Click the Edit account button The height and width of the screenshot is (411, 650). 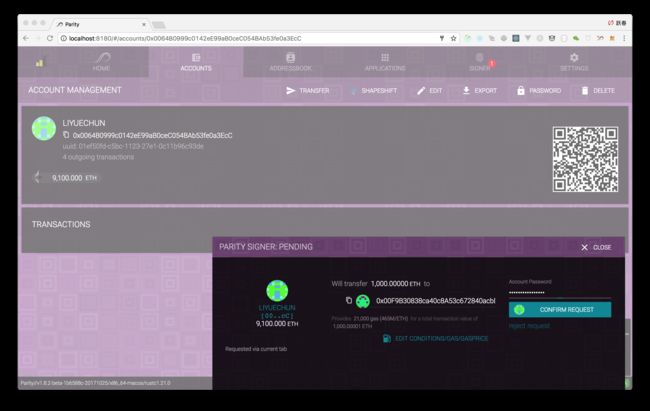click(x=429, y=90)
